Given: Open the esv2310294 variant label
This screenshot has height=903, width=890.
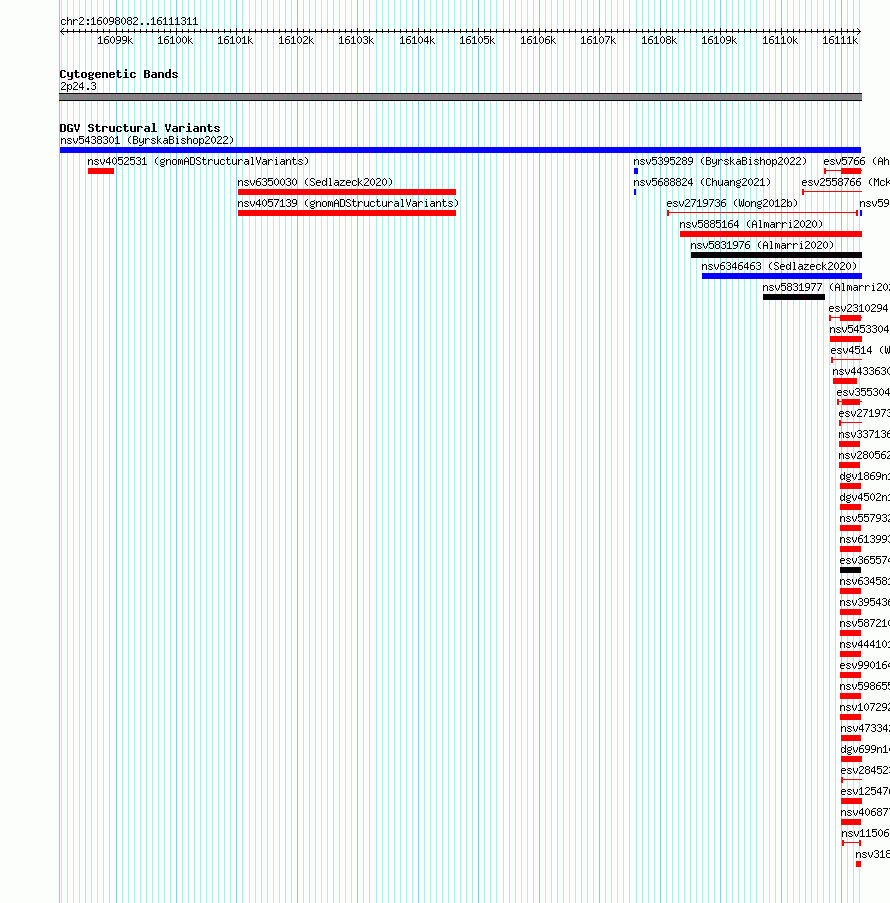Looking at the screenshot, I should click(858, 309).
